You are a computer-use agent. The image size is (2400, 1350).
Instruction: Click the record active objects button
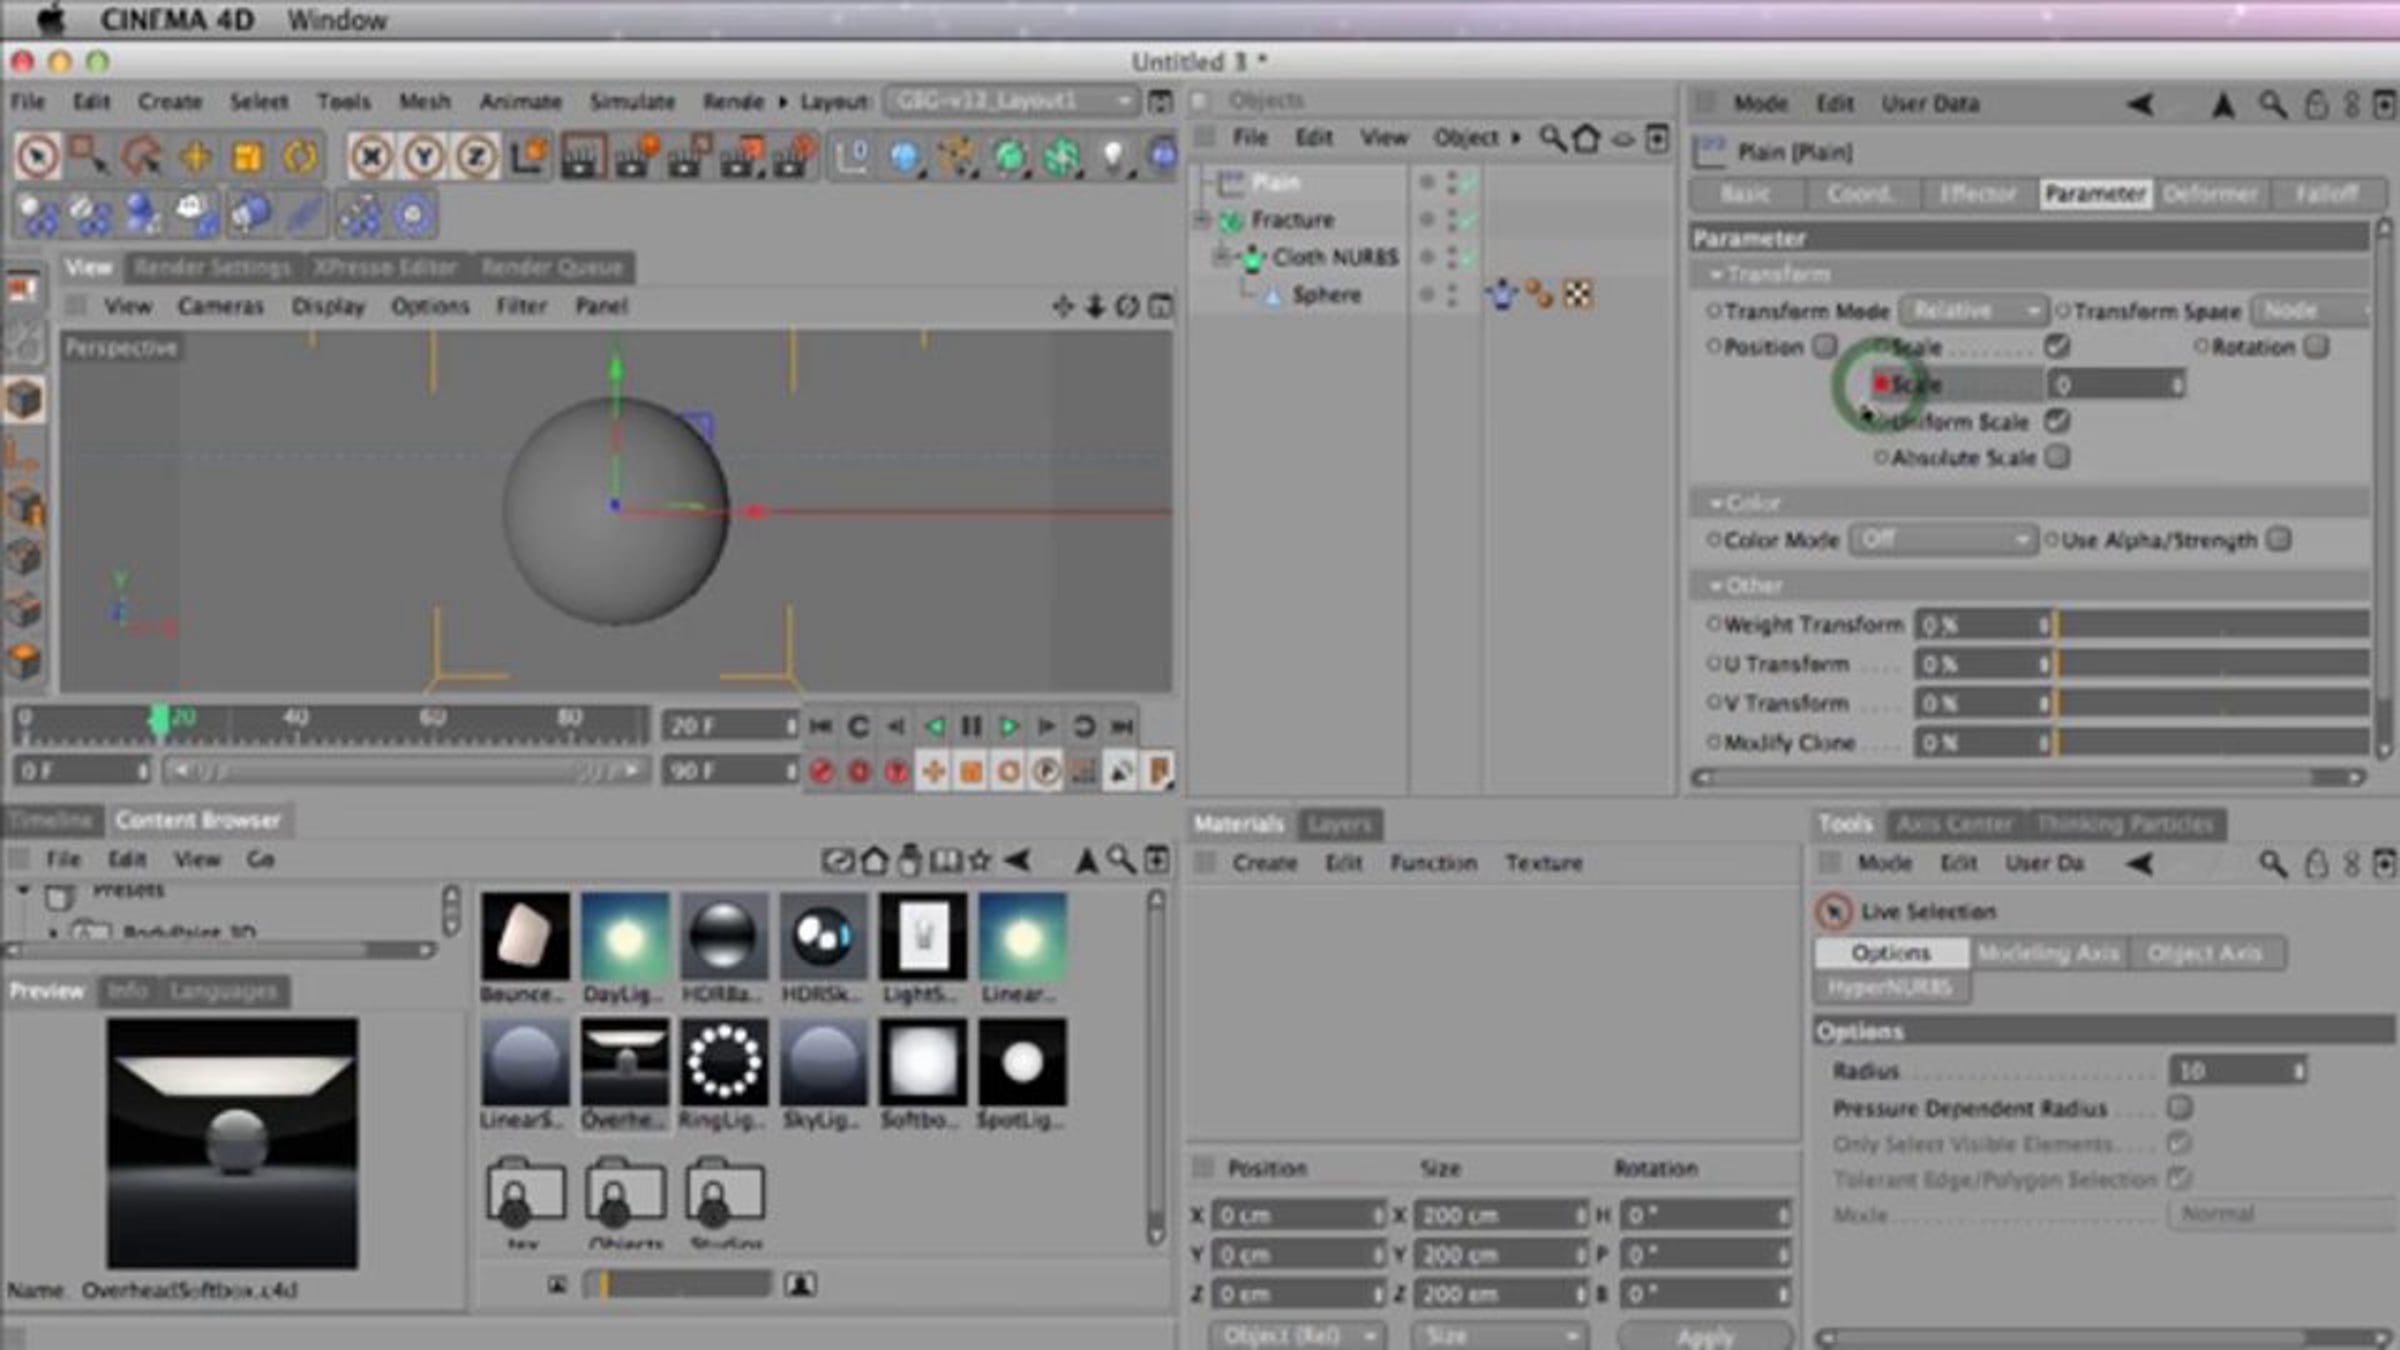tap(821, 771)
